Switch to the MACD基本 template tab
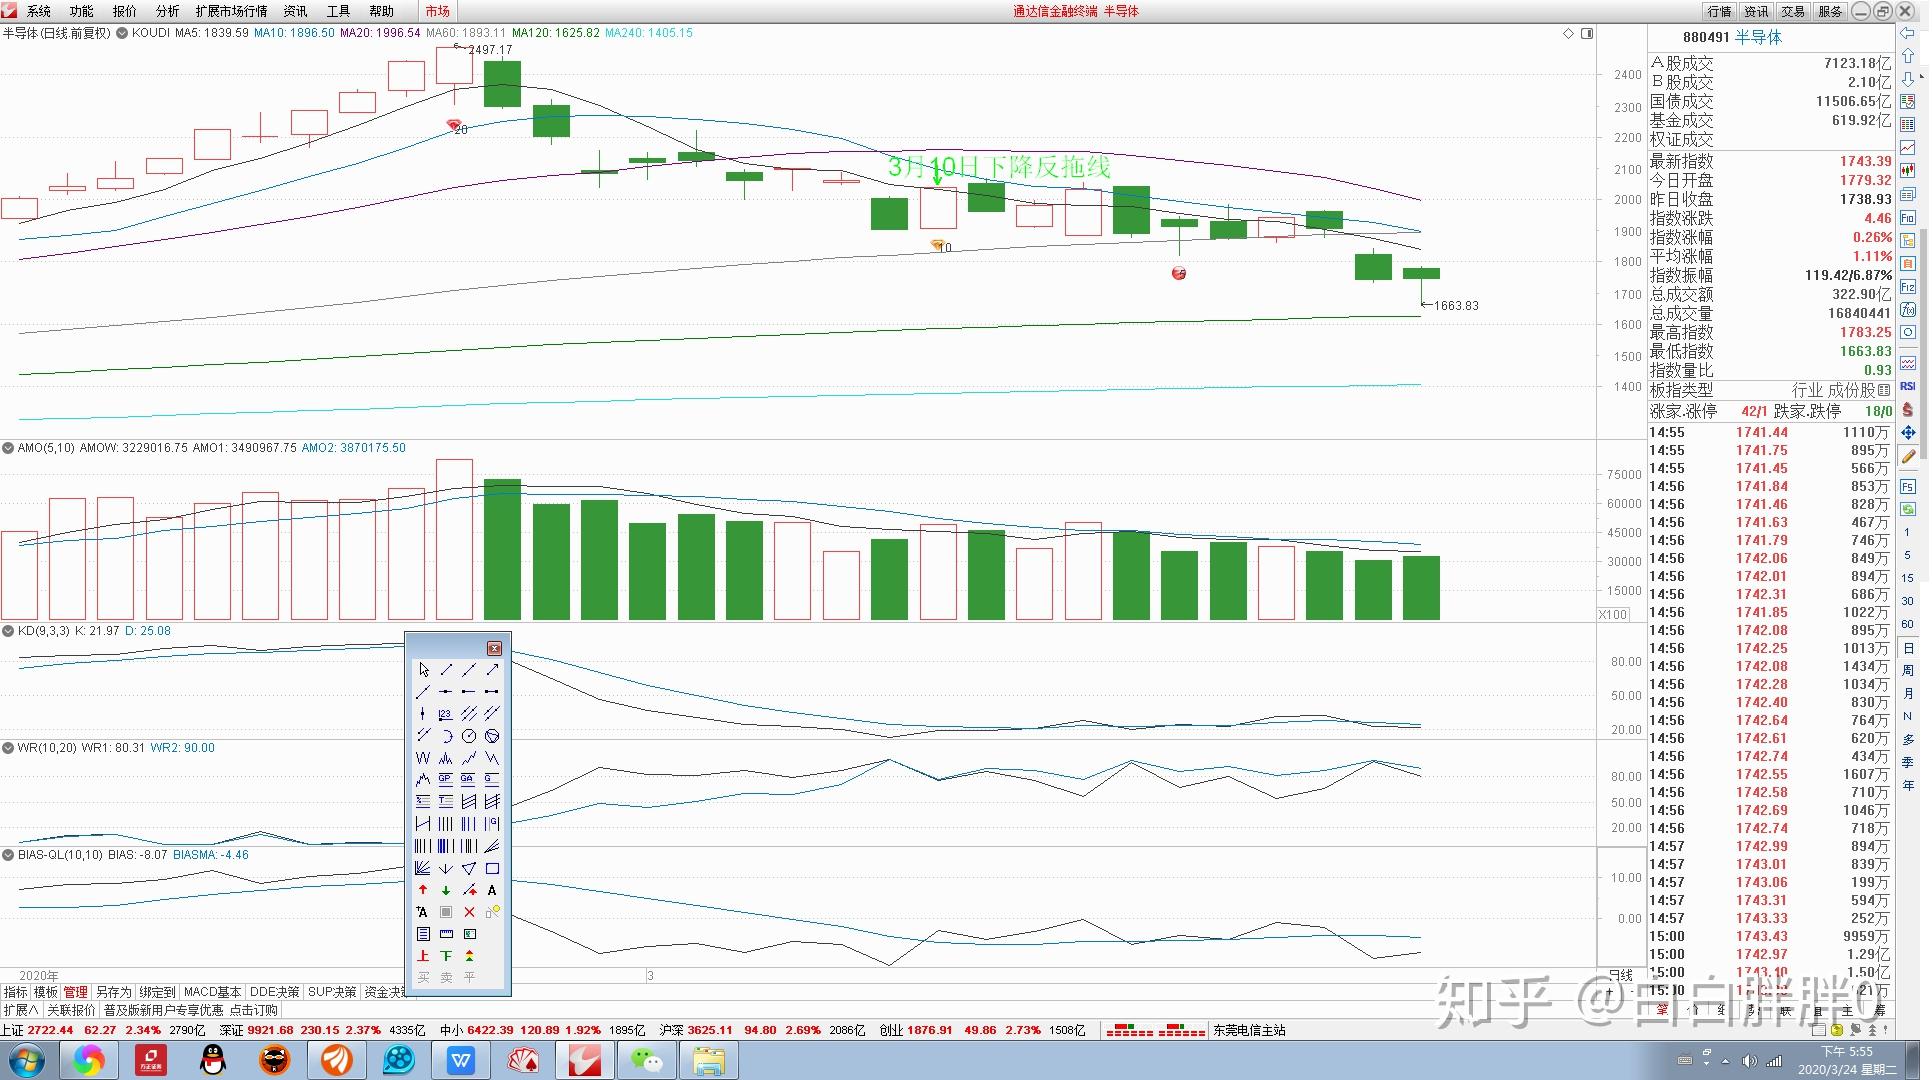The image size is (1932, 1080). click(x=212, y=992)
